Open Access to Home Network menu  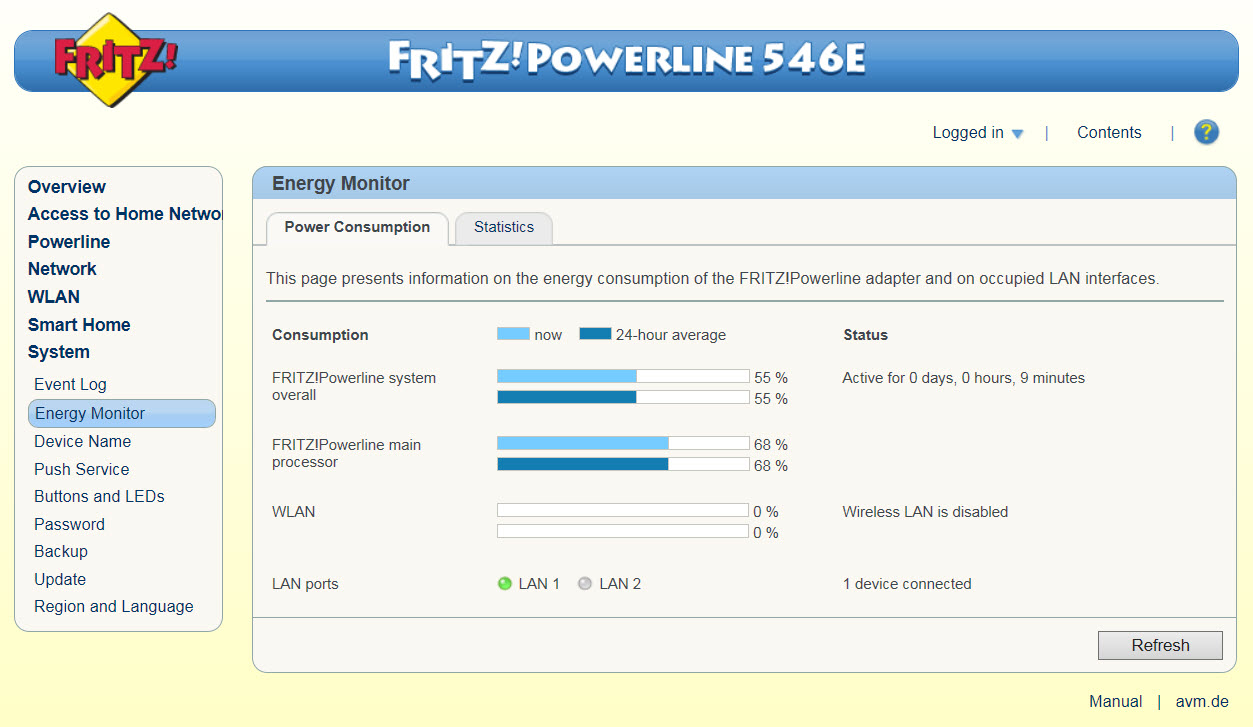point(125,214)
